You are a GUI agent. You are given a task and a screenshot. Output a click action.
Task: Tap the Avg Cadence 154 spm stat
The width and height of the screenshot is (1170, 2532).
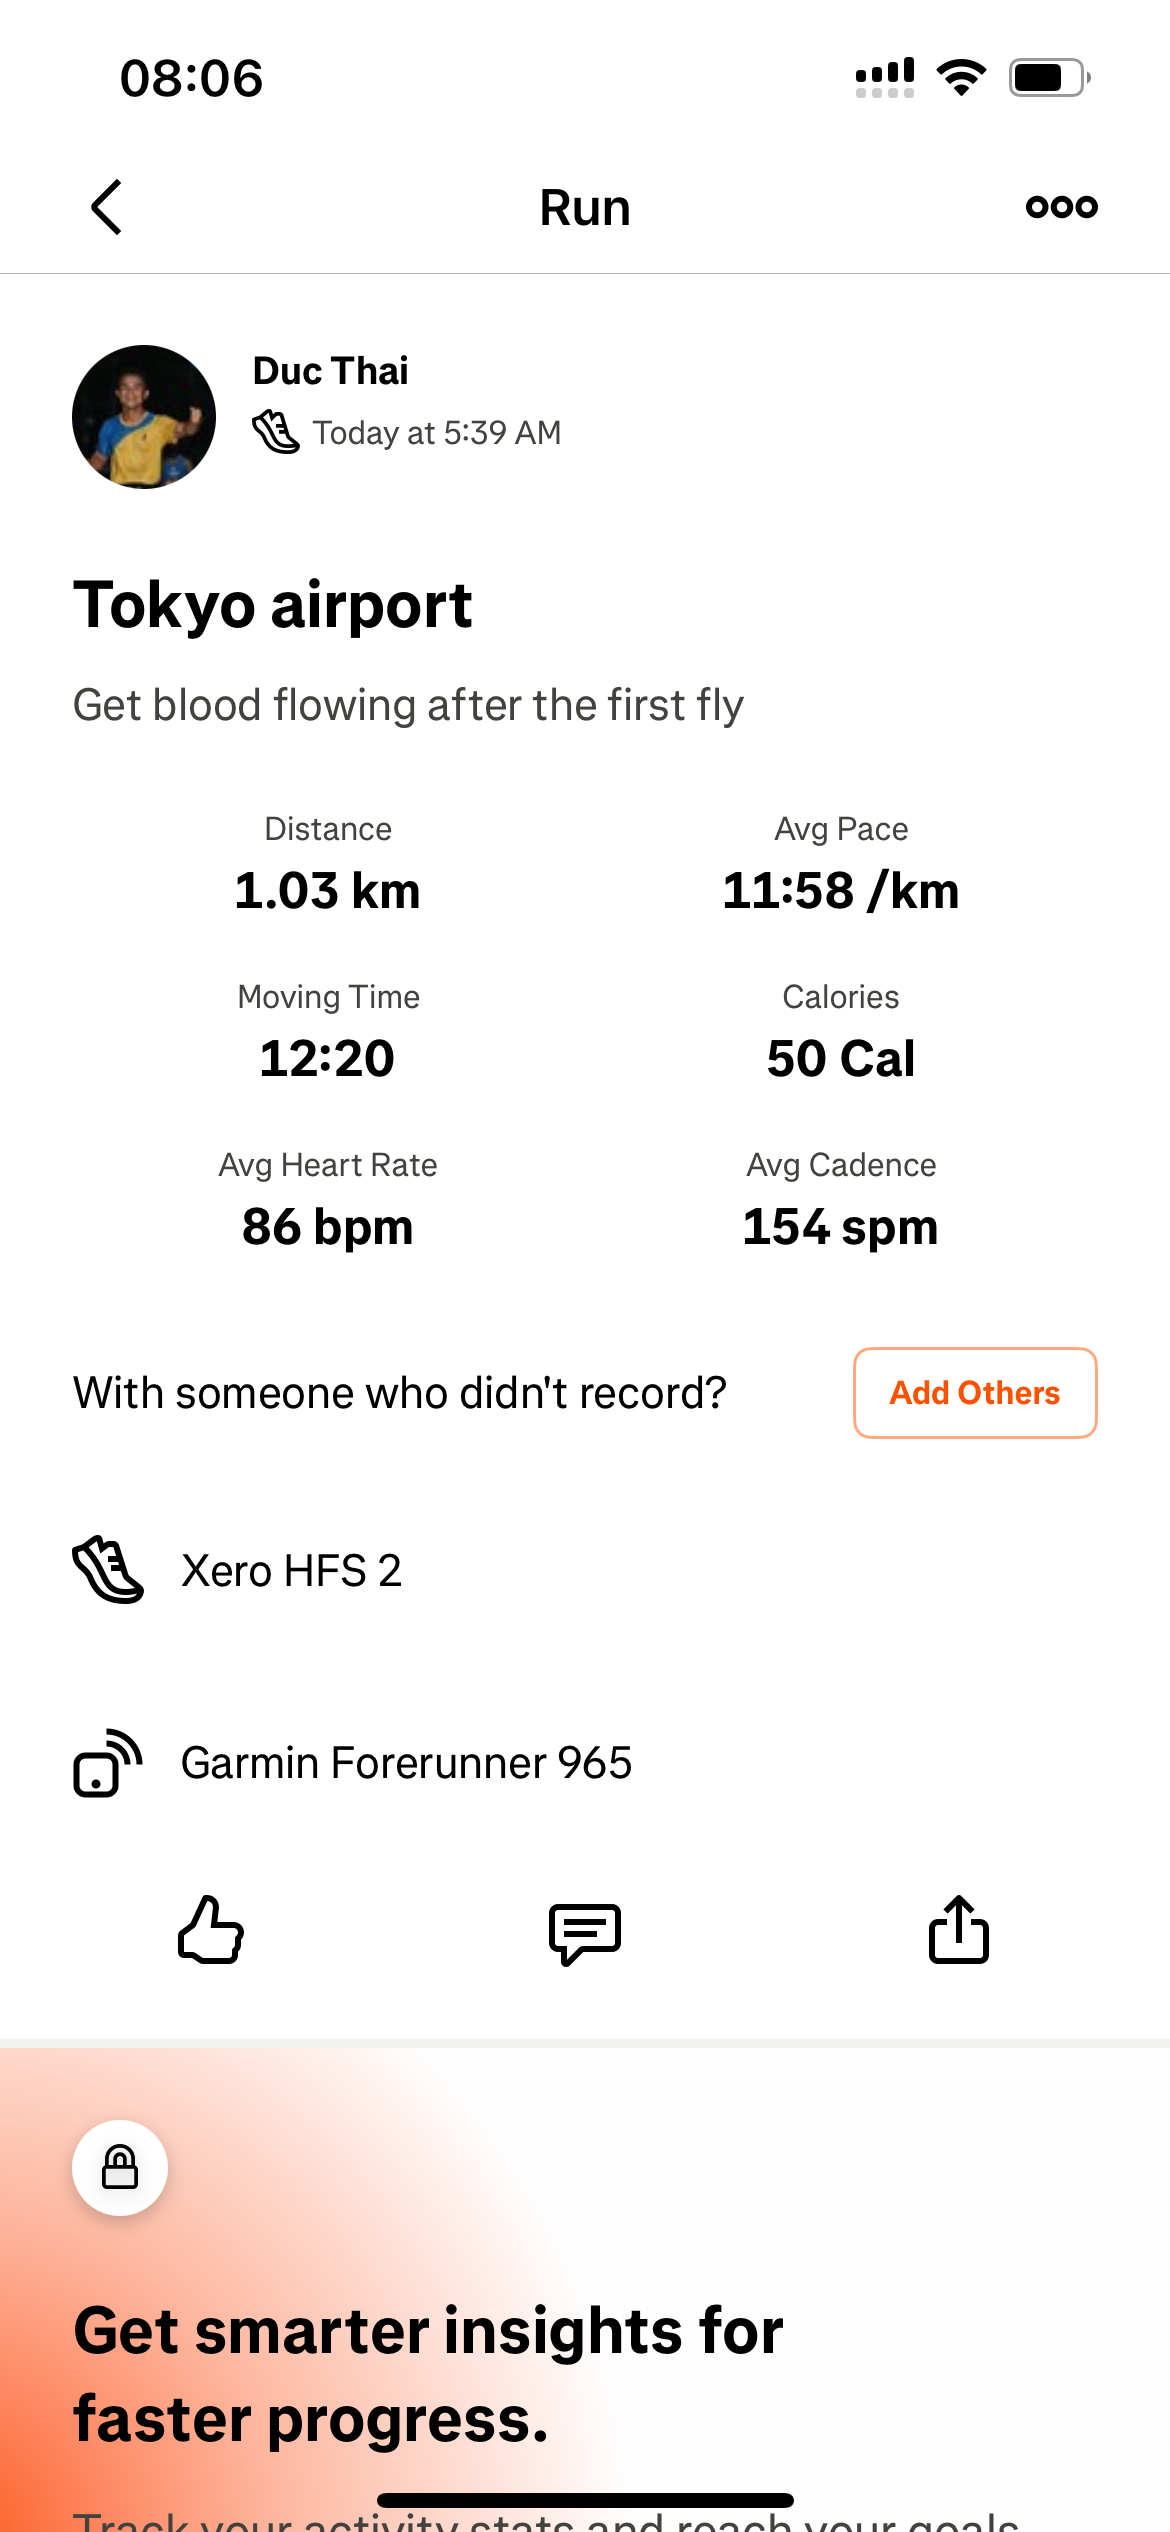(x=840, y=1226)
